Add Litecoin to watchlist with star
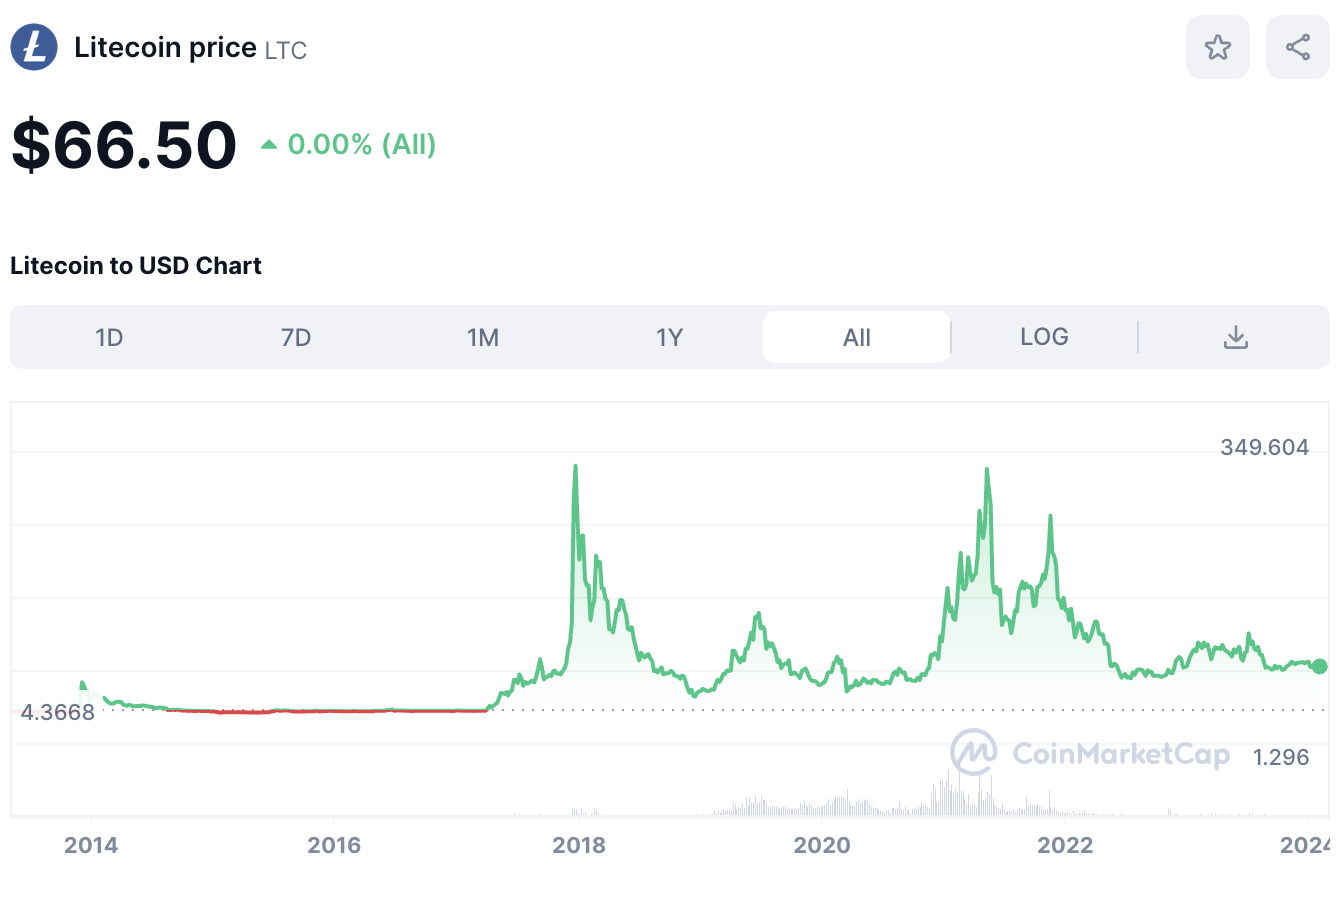This screenshot has height=897, width=1341. click(x=1217, y=47)
